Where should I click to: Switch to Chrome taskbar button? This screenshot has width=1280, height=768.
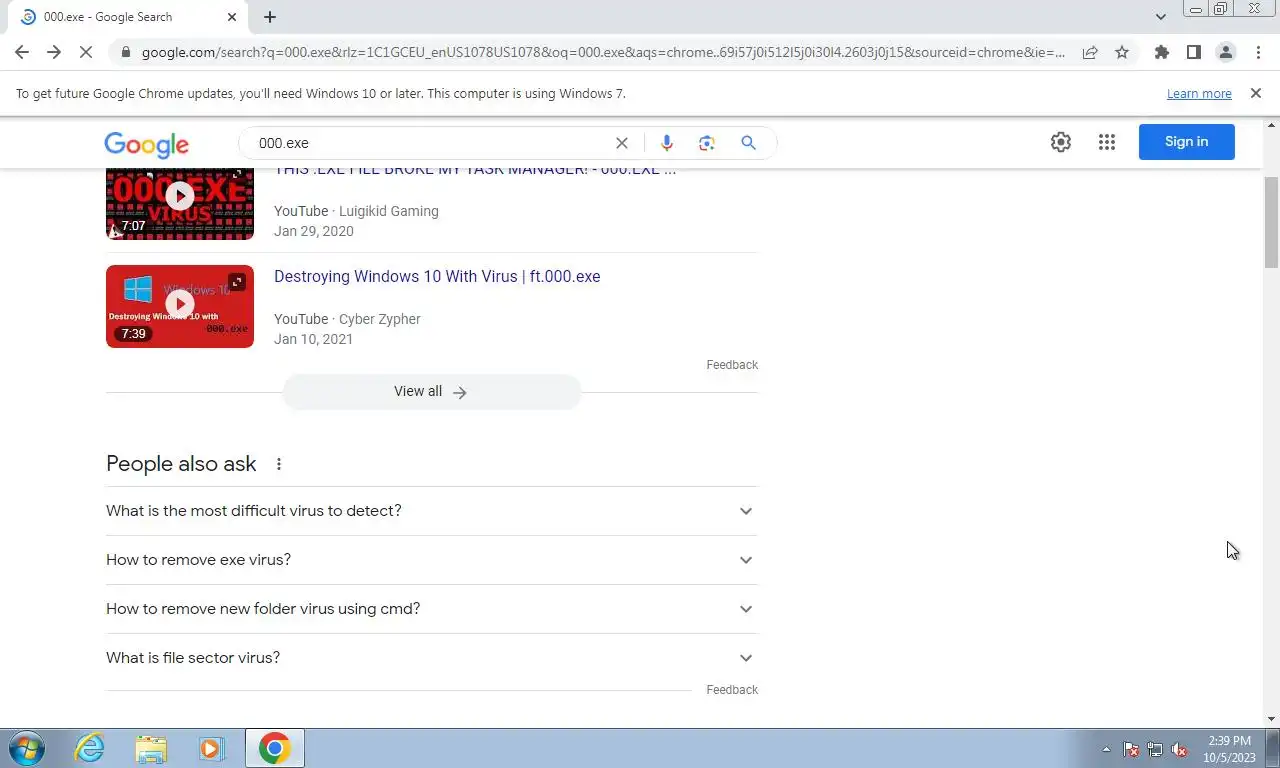point(274,748)
